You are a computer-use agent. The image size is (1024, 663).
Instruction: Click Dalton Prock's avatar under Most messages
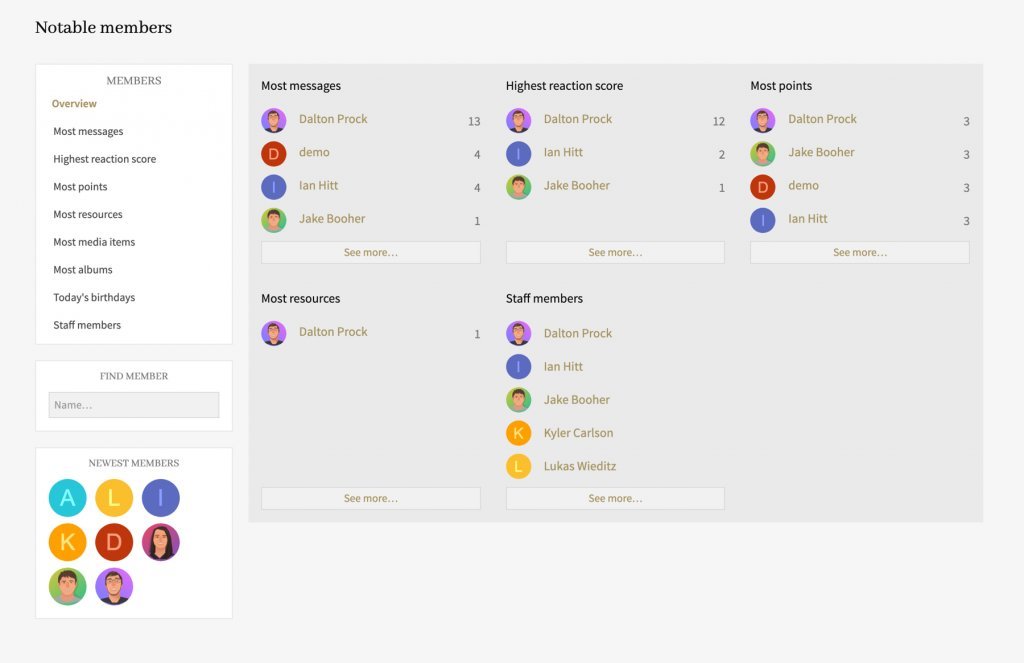274,120
